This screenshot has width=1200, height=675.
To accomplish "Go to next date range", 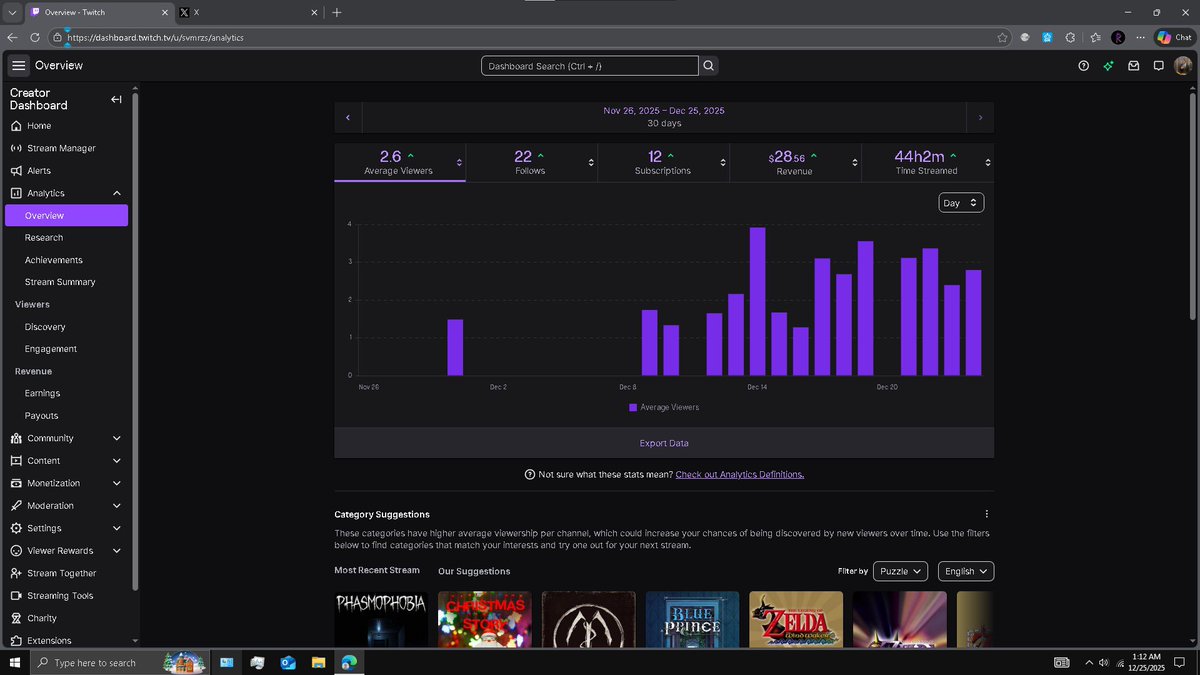I will point(980,118).
